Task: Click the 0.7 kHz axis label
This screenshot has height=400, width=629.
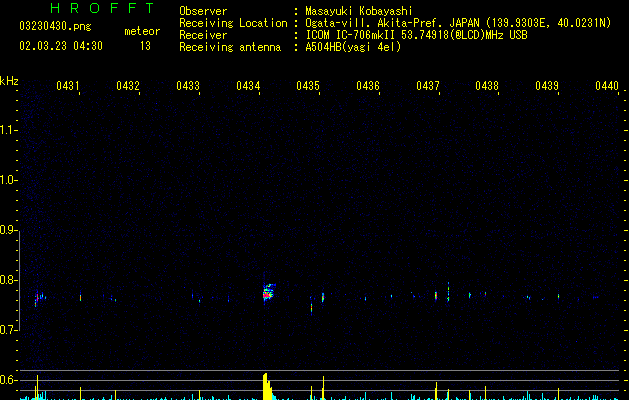Action: 8,330
